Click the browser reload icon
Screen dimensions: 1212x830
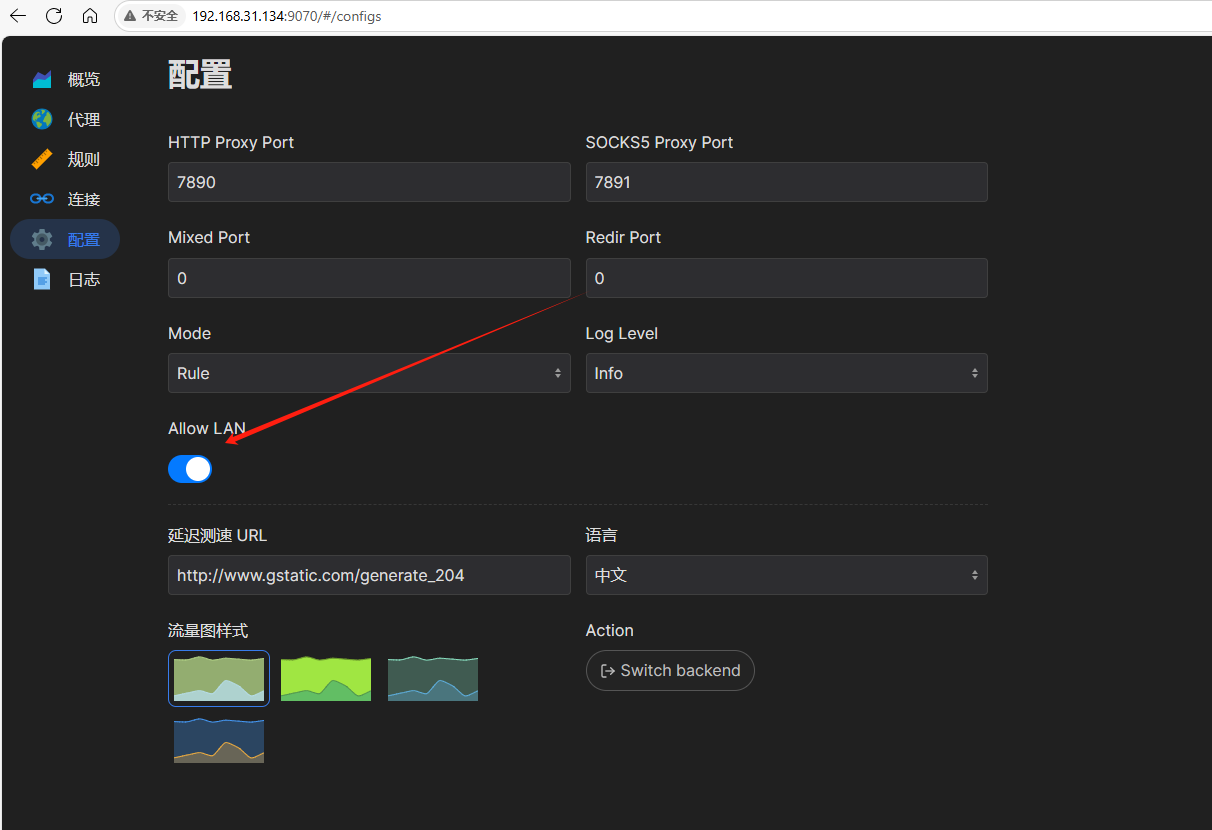pos(54,16)
